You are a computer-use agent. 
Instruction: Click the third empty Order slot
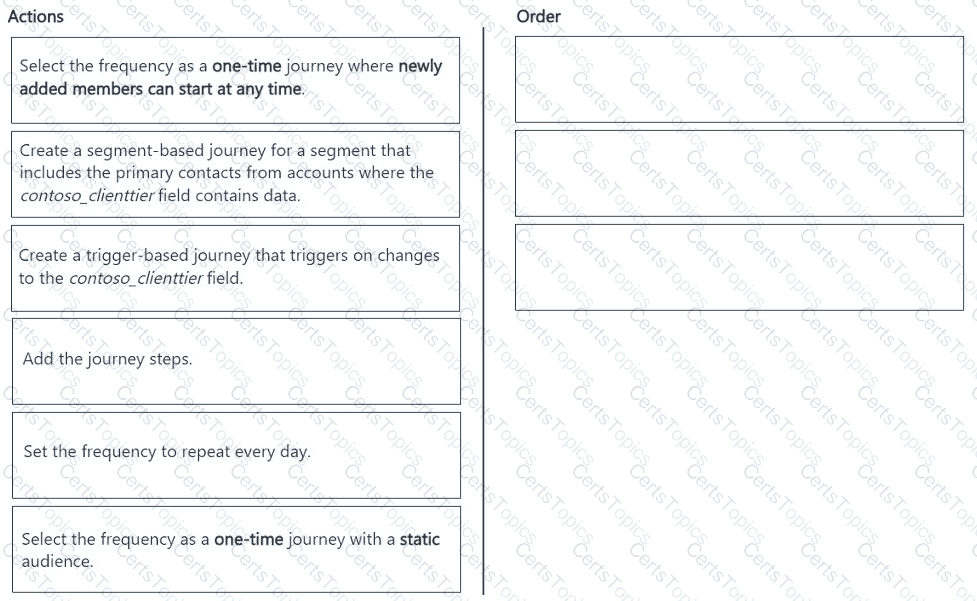738,267
